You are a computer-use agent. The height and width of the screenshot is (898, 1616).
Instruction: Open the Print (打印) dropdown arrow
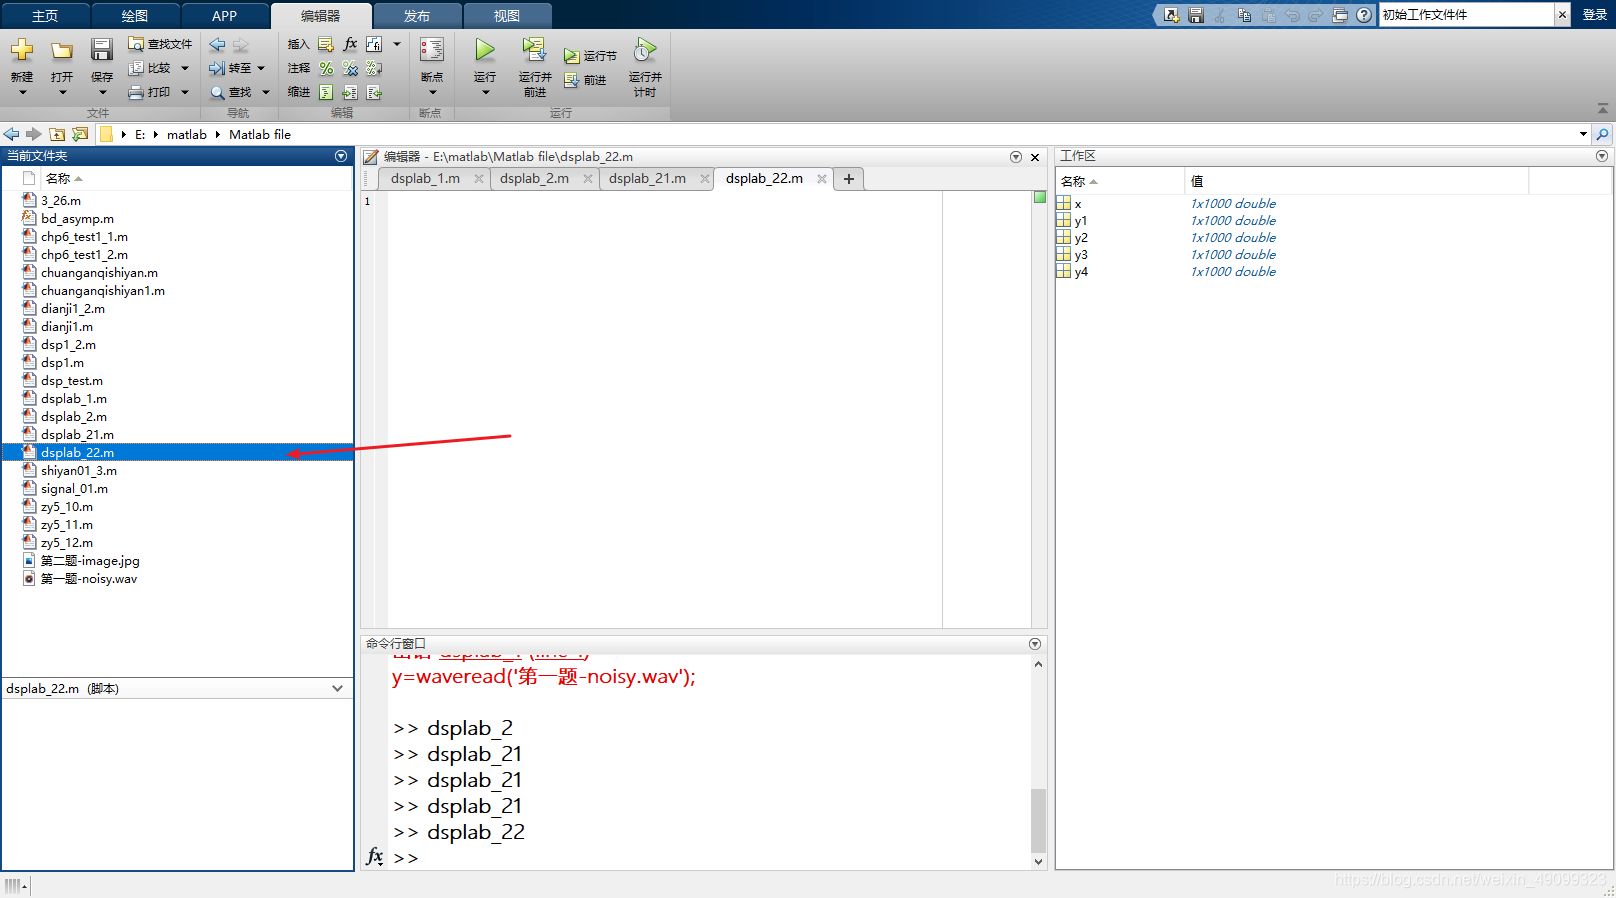(x=185, y=92)
